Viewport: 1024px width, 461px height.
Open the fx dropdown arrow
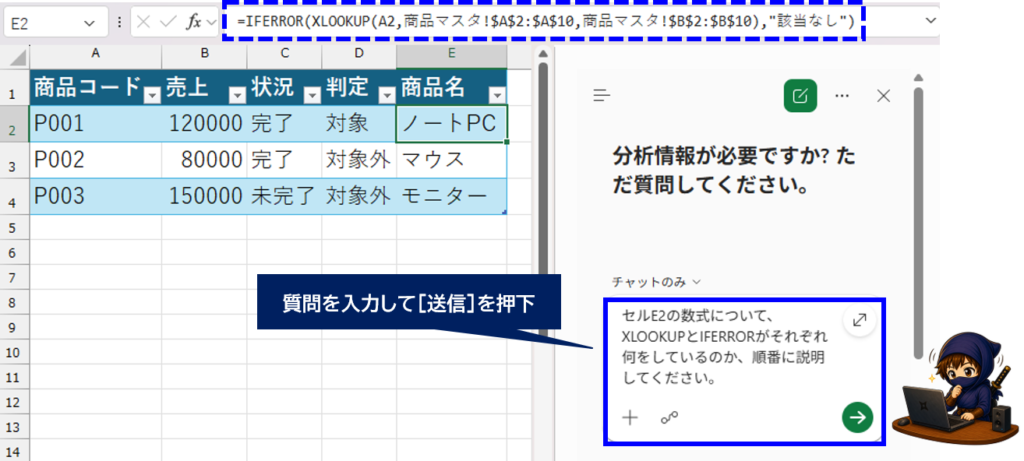point(211,22)
